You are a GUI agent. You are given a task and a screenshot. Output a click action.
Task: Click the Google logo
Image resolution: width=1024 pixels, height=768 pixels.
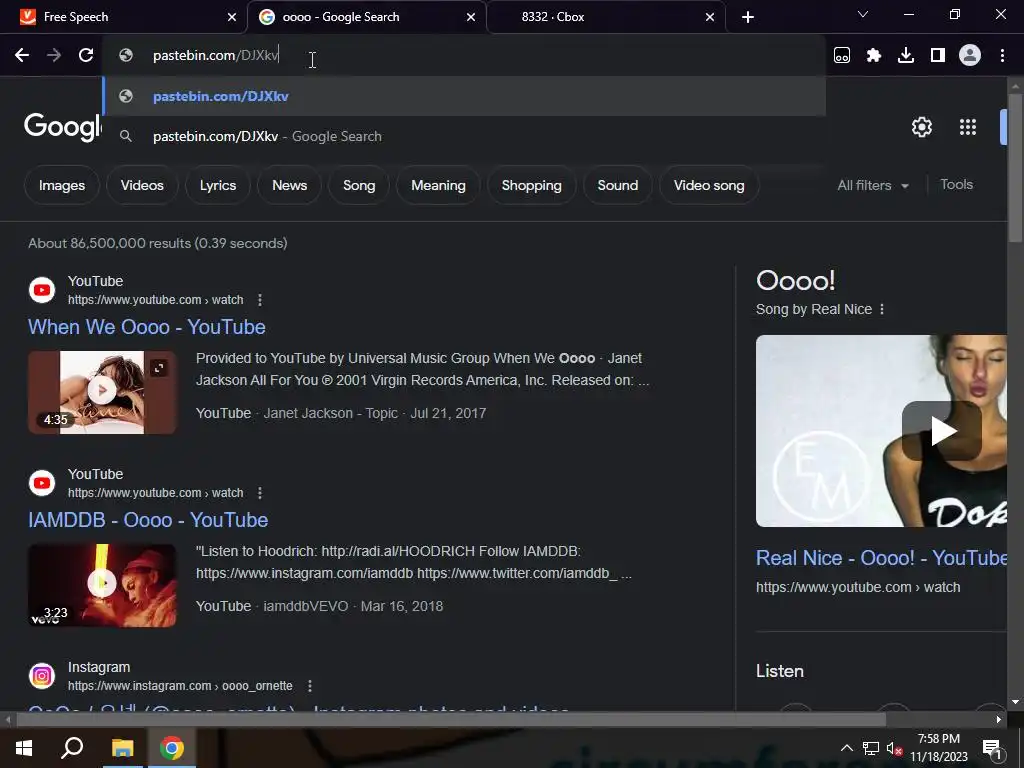tap(63, 126)
